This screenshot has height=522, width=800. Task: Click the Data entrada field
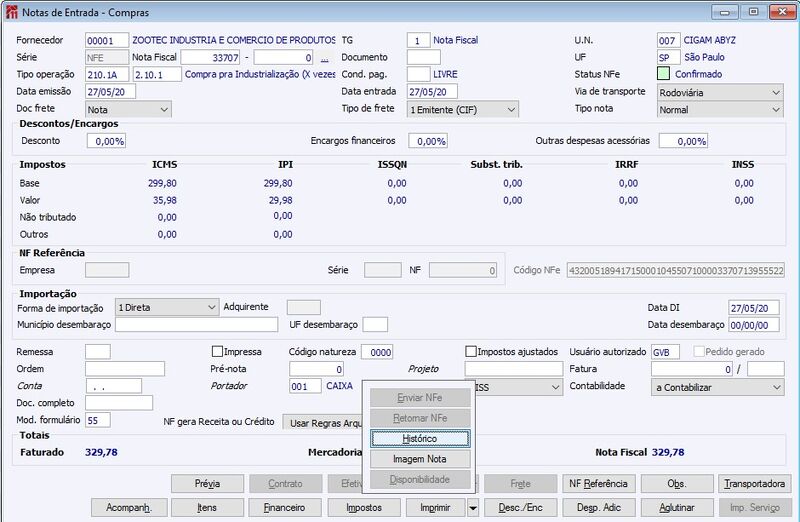tap(432, 91)
